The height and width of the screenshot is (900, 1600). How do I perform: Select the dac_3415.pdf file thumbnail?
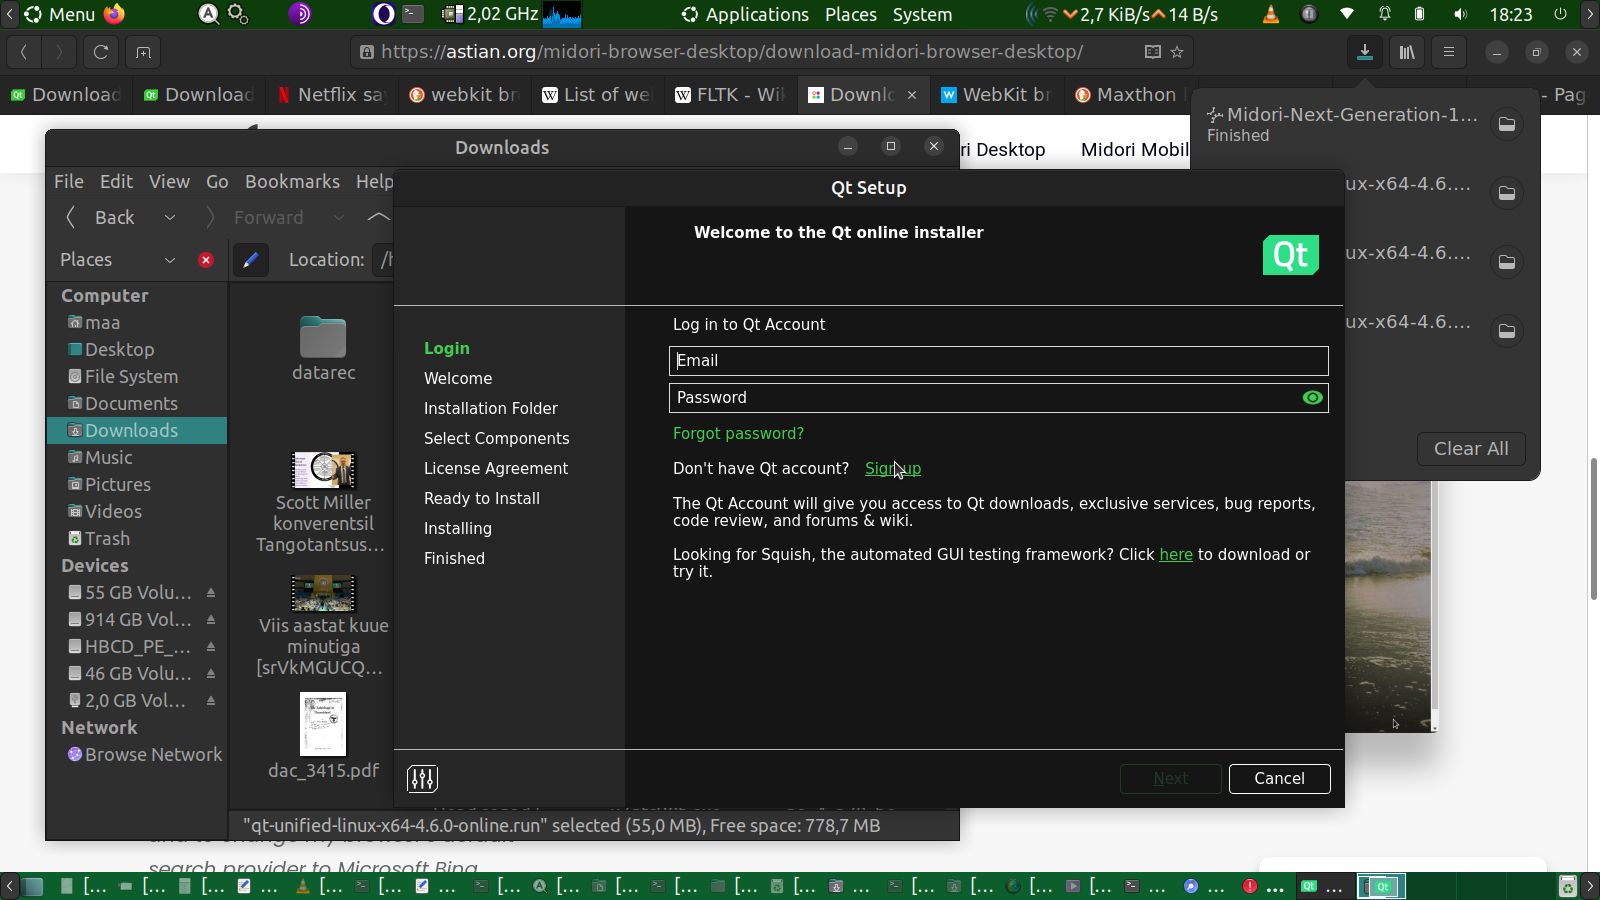pyautogui.click(x=323, y=724)
